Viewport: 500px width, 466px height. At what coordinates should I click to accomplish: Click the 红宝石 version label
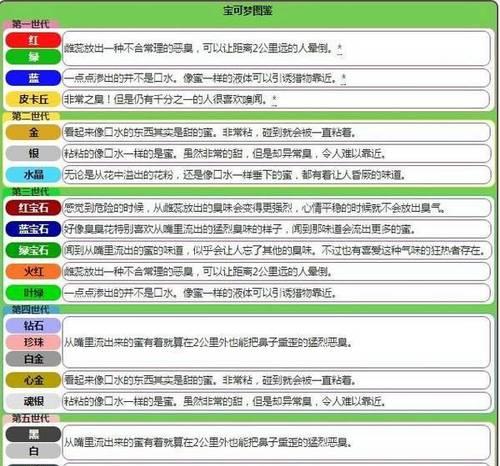click(33, 208)
